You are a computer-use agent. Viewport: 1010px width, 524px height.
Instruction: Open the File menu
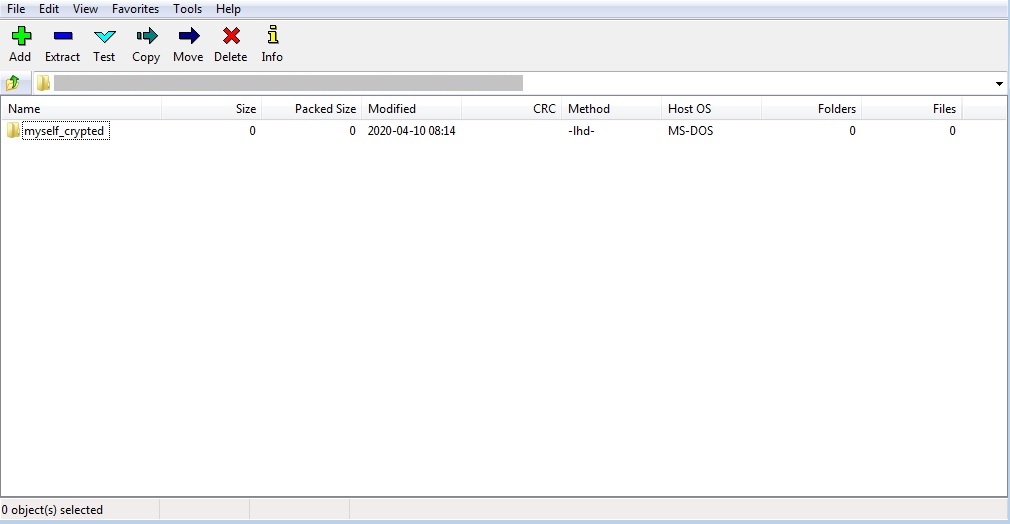[16, 9]
